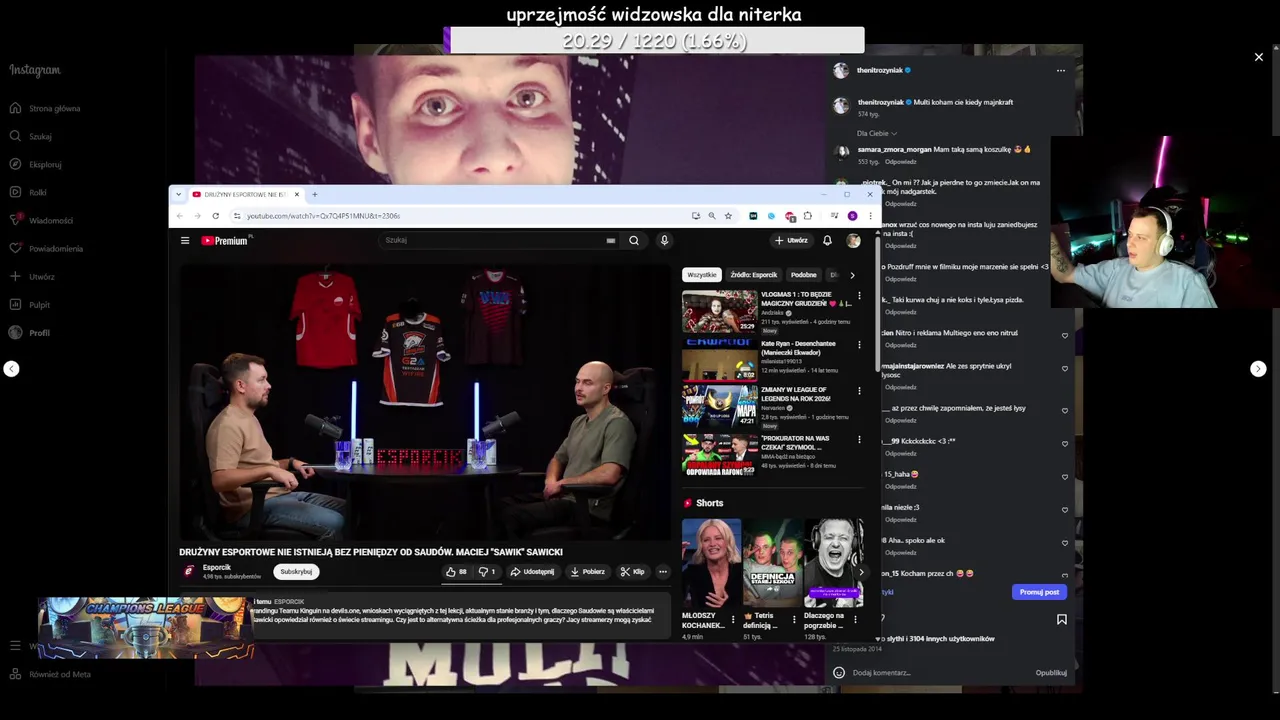Open Instagram Eksploruj
The image size is (1280, 720).
36,164
